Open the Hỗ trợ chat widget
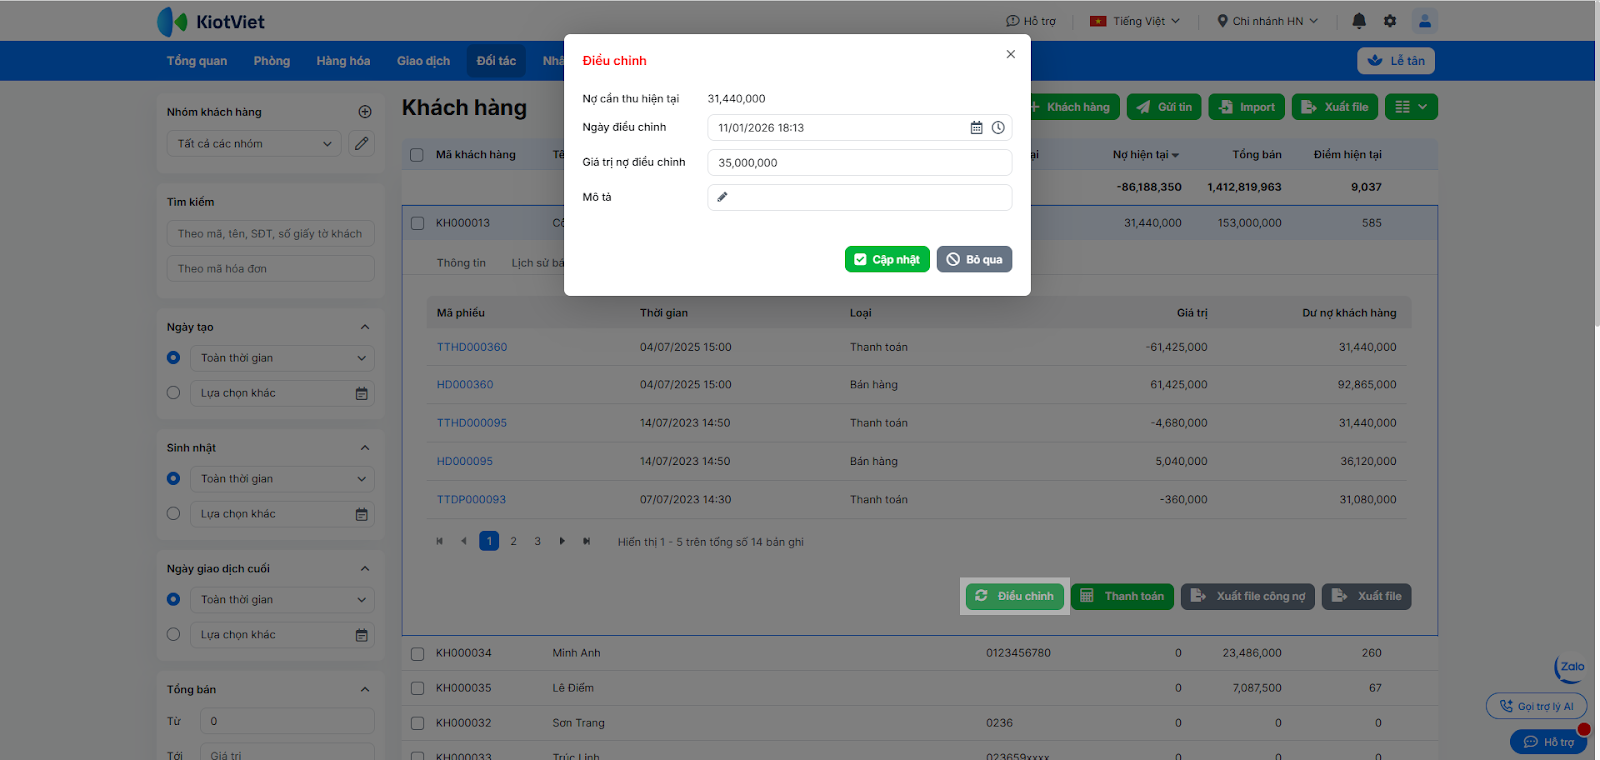Image resolution: width=1600 pixels, height=760 pixels. [1548, 742]
